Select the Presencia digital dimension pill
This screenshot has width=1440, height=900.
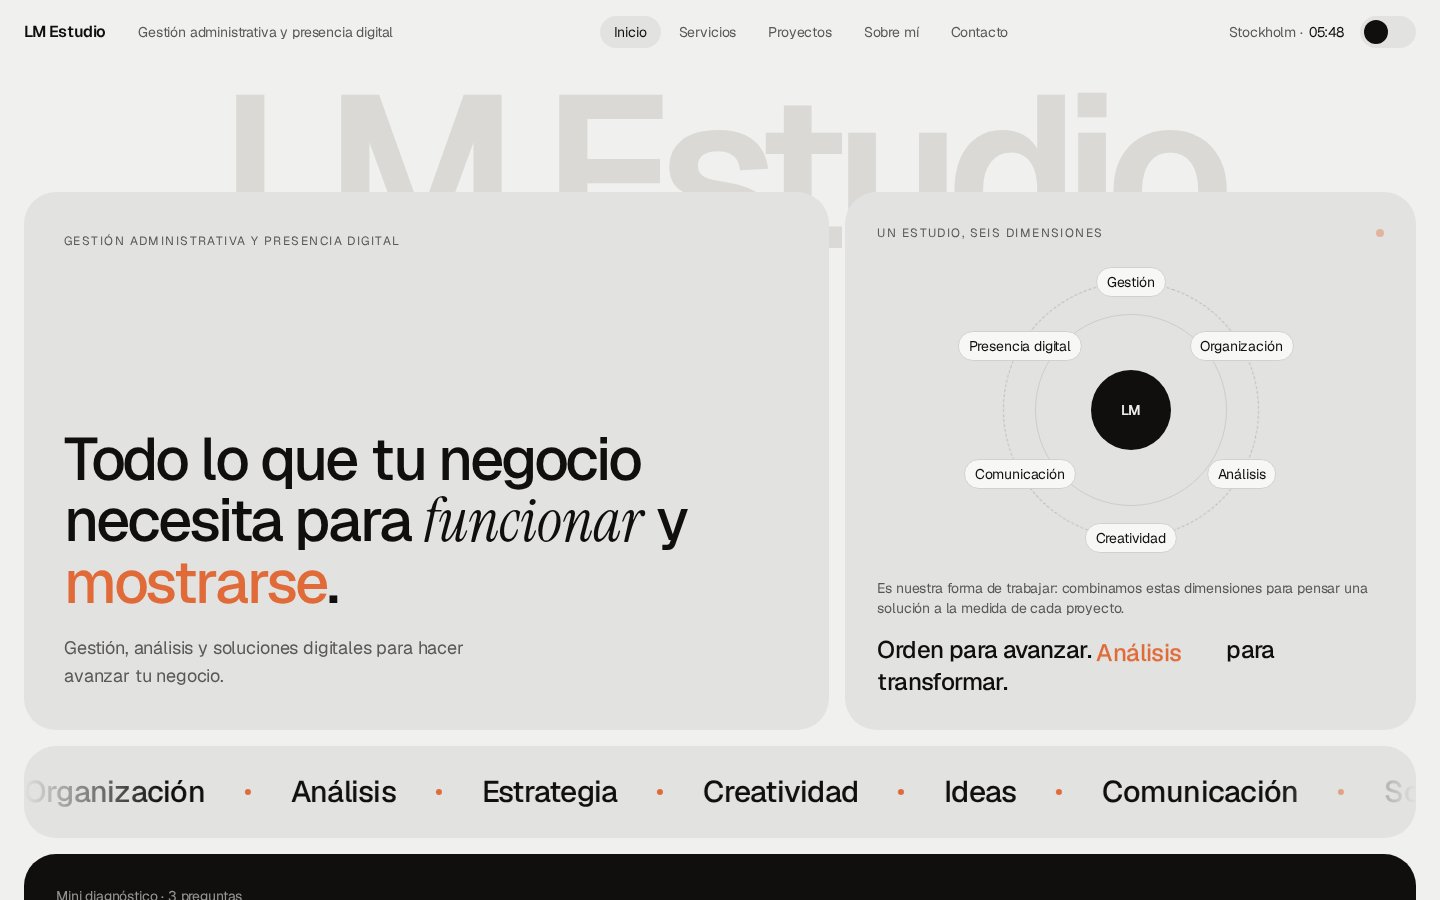1020,346
